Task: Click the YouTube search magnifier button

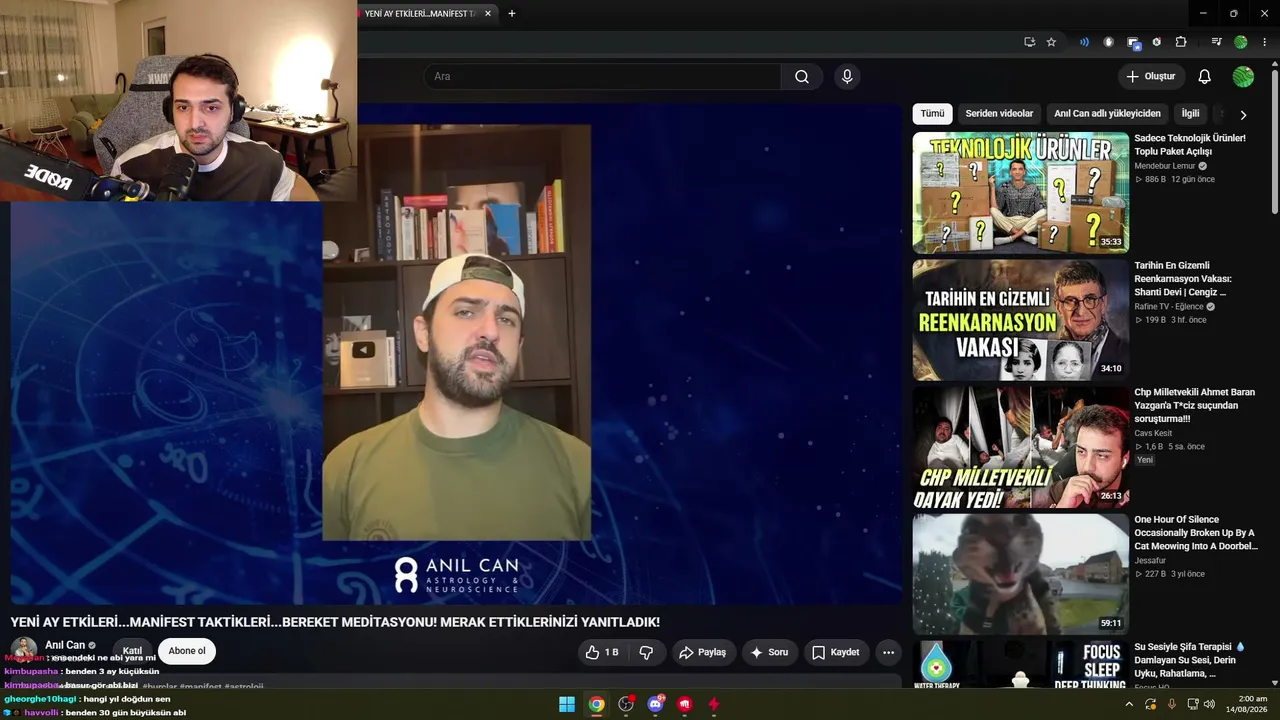Action: [x=802, y=77]
